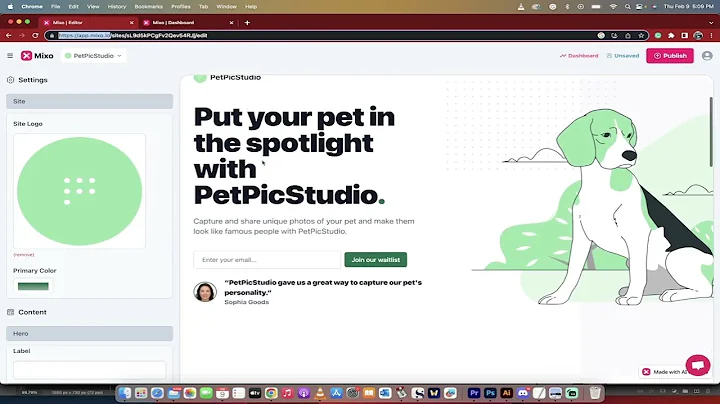Click the Enter your email field
This screenshot has height=404, width=720.
point(267,260)
